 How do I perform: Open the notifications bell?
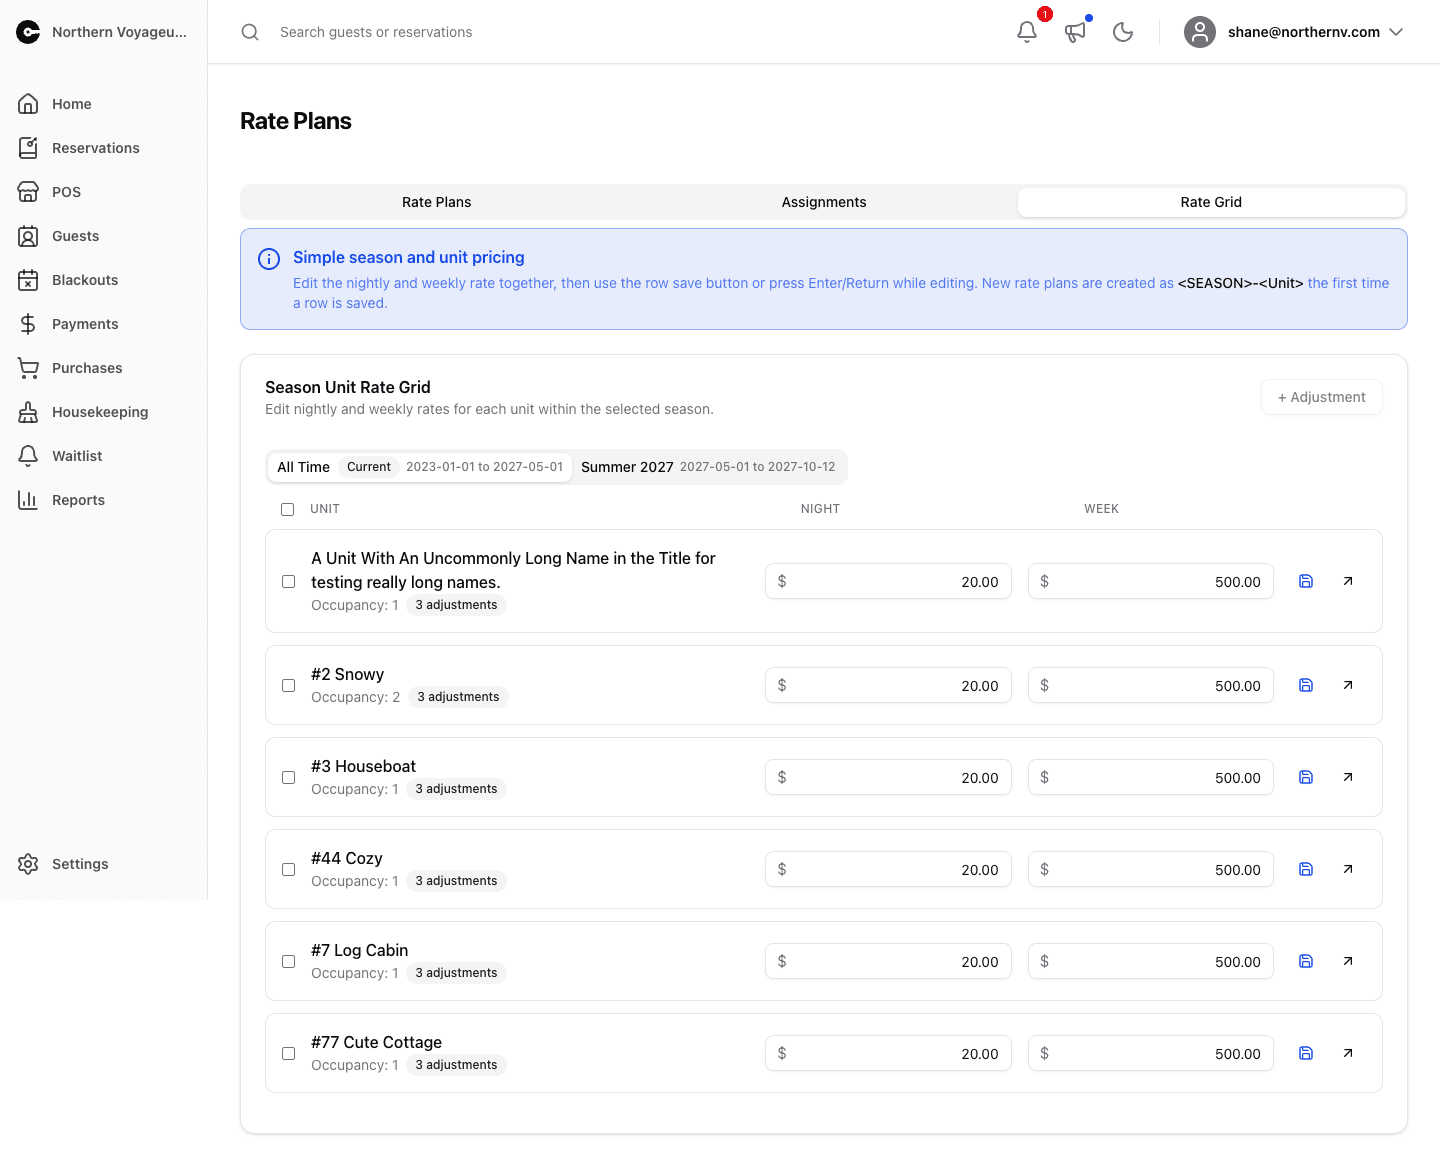pyautogui.click(x=1027, y=32)
